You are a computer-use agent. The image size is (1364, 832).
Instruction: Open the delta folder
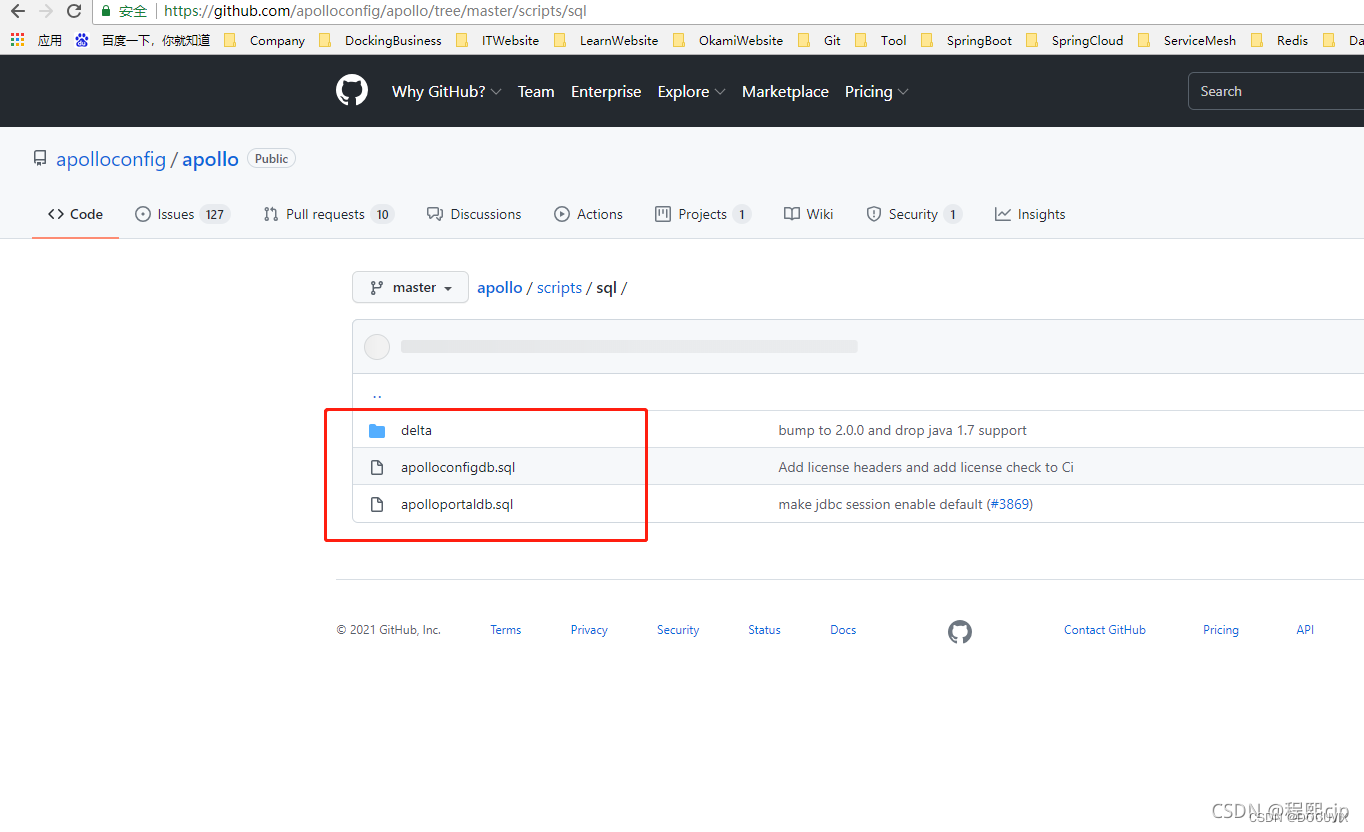416,430
